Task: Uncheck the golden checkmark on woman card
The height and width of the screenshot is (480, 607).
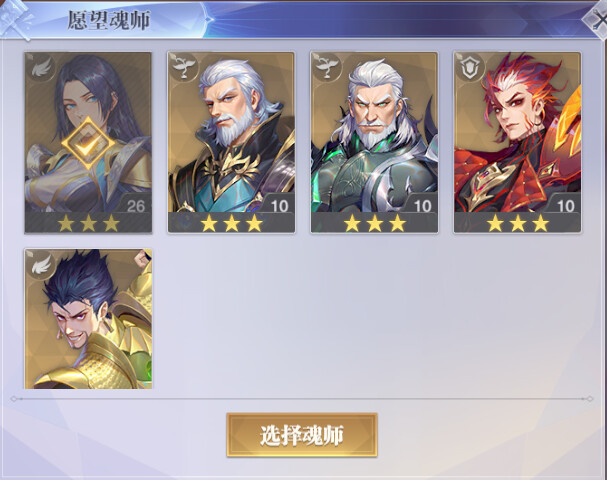Action: click(x=88, y=143)
